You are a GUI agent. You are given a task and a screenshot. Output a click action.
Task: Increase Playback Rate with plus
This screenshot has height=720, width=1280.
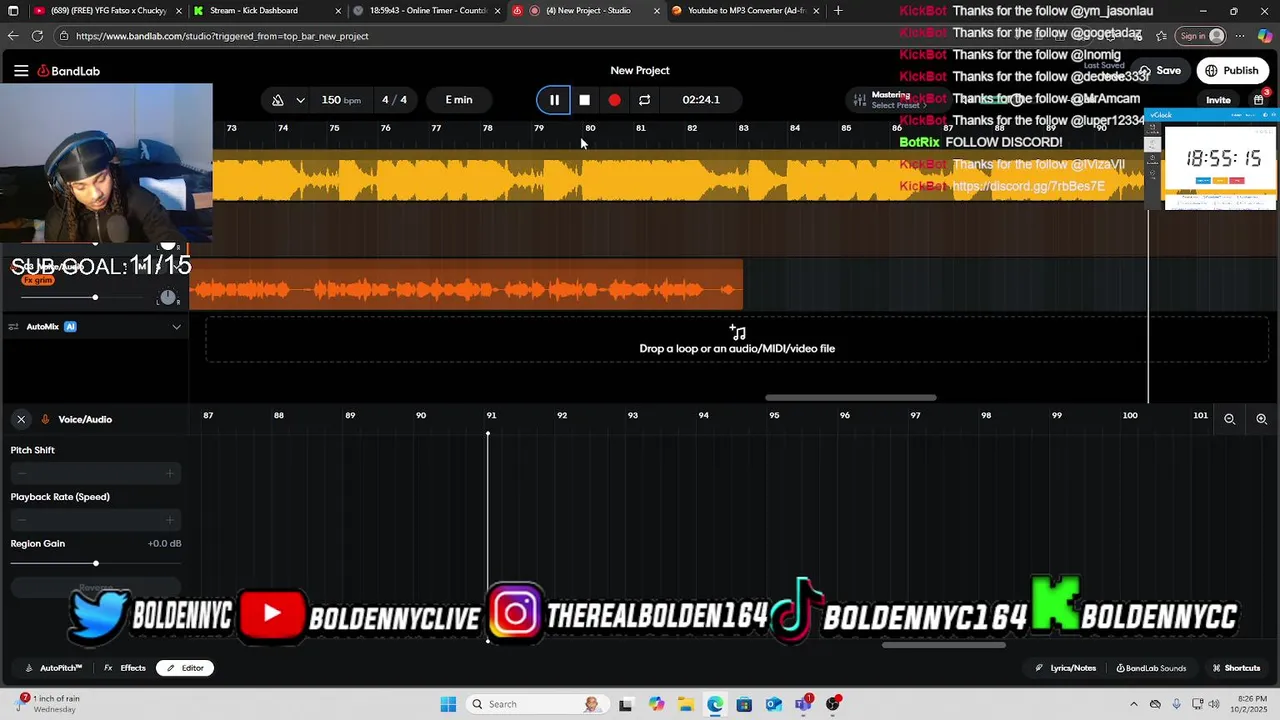(170, 520)
